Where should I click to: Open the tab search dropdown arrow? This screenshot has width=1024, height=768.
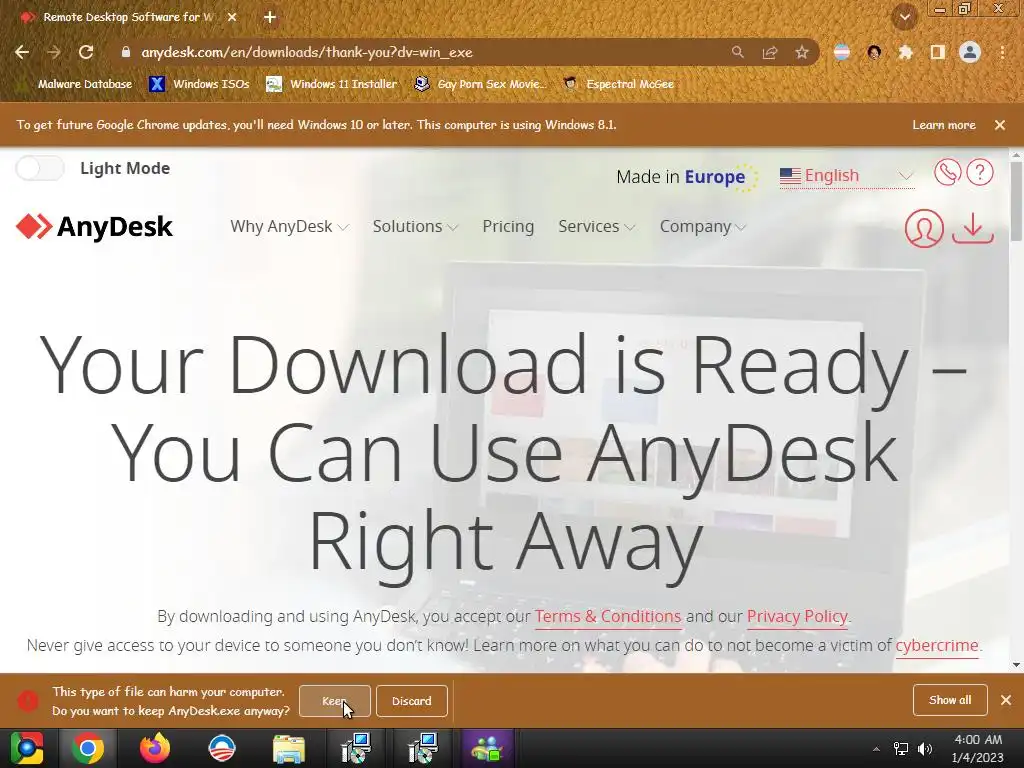click(x=904, y=18)
